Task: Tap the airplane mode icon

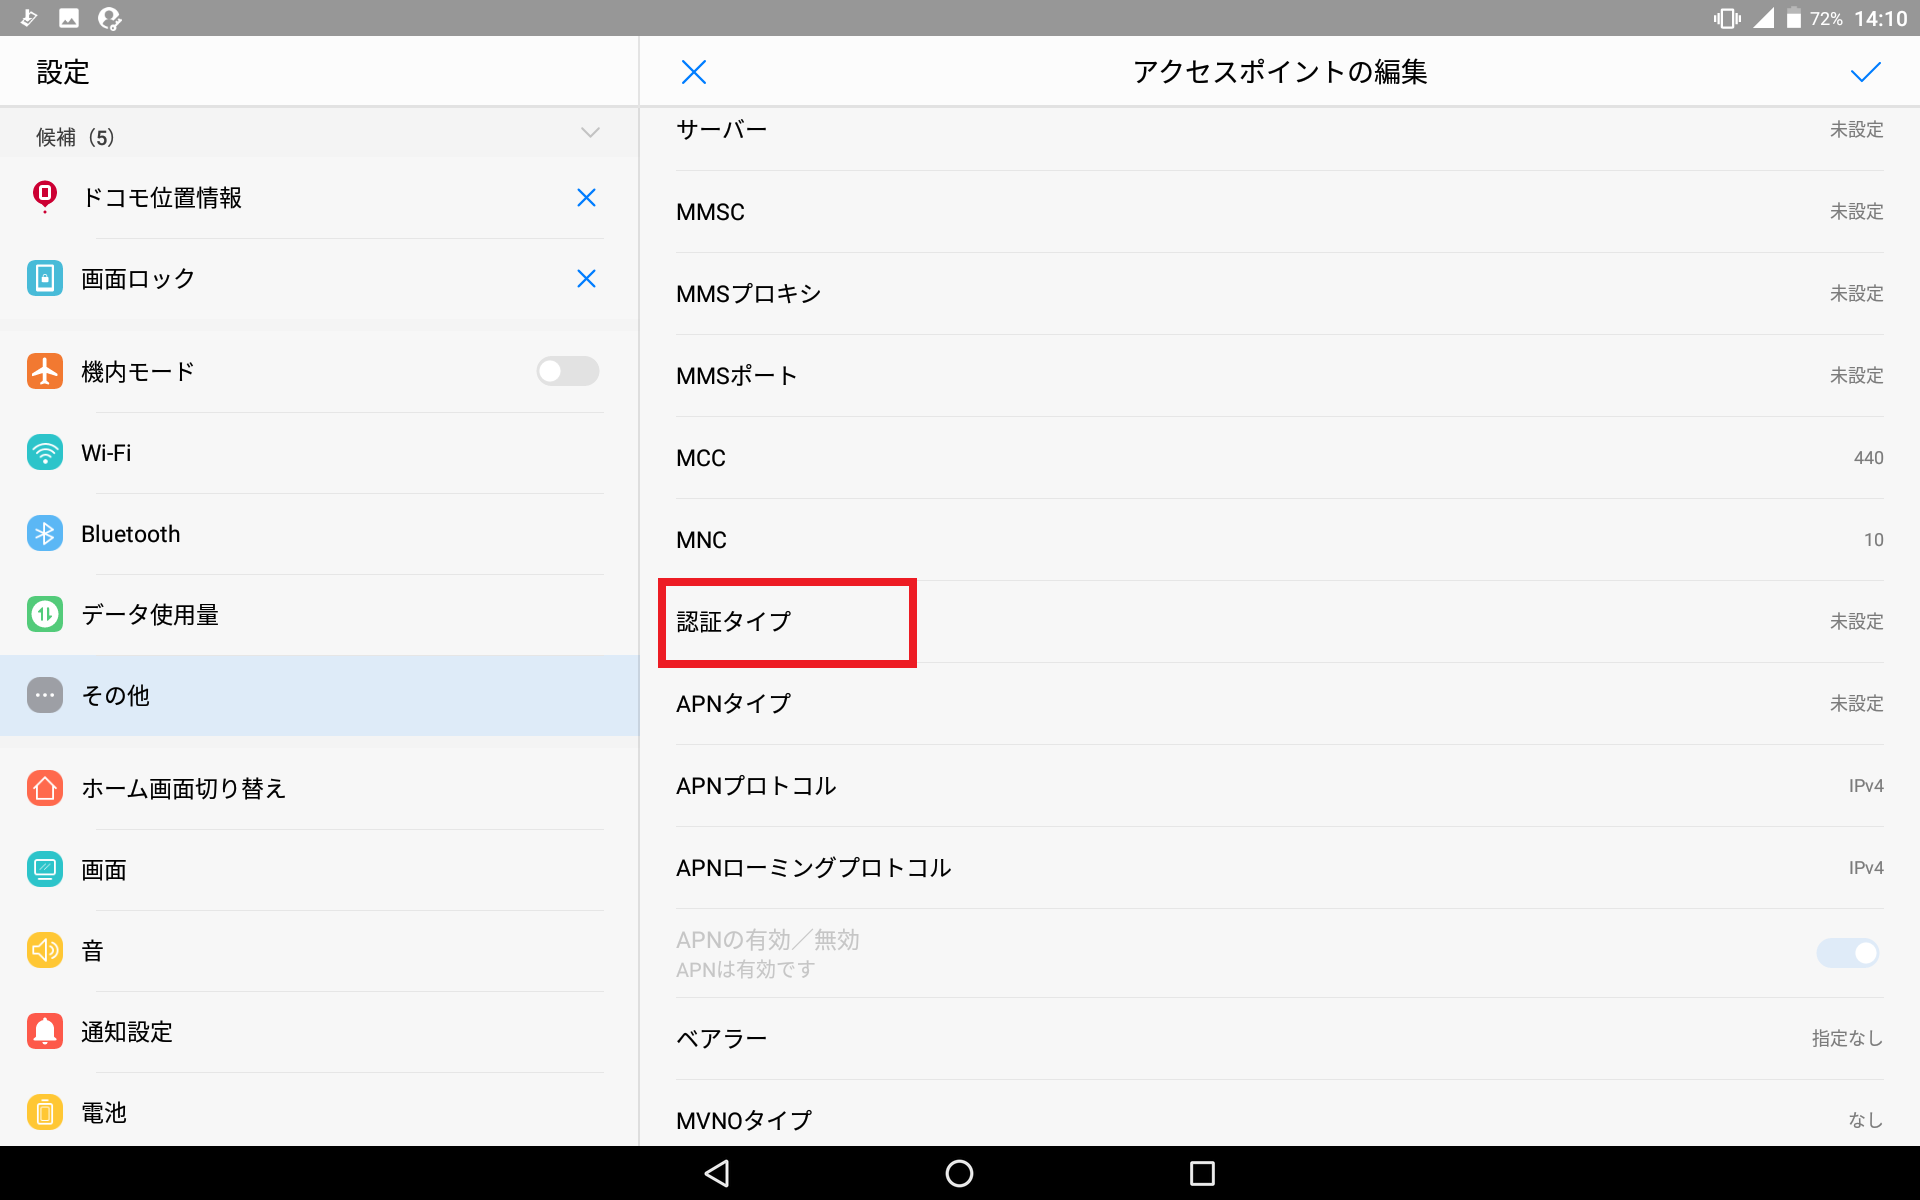Action: (45, 371)
